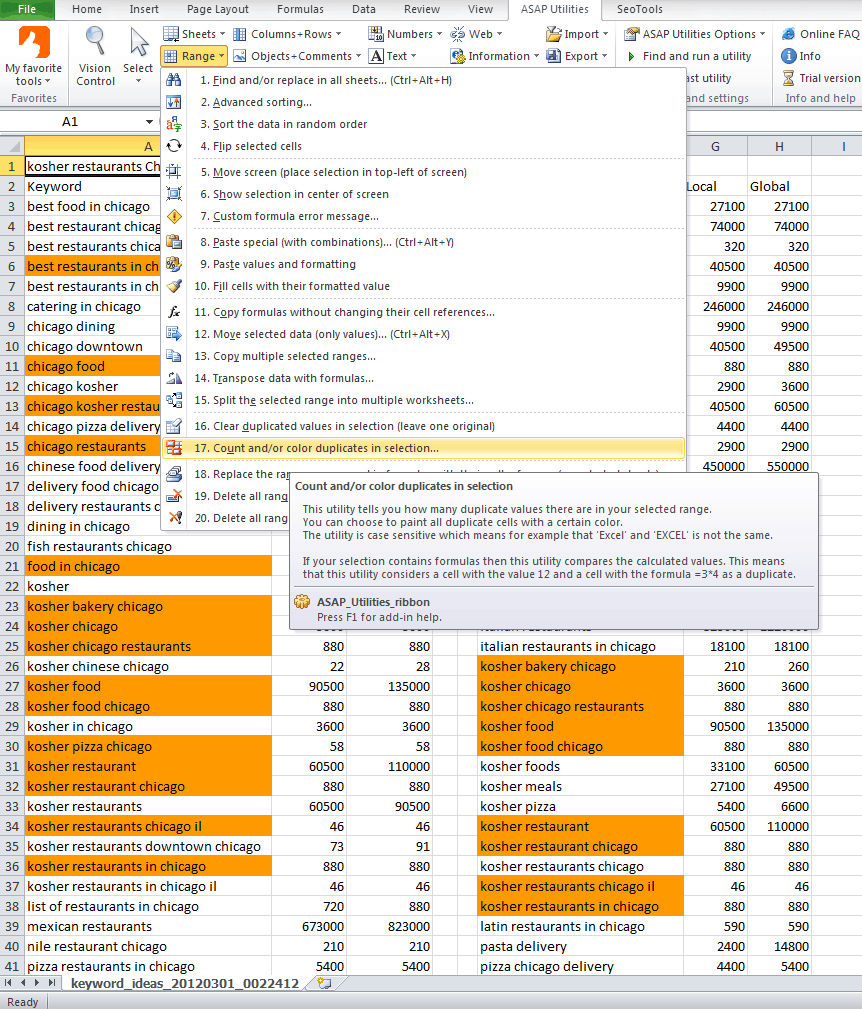The image size is (862, 1009).
Task: Click Find and run a utility
Action: [x=688, y=56]
